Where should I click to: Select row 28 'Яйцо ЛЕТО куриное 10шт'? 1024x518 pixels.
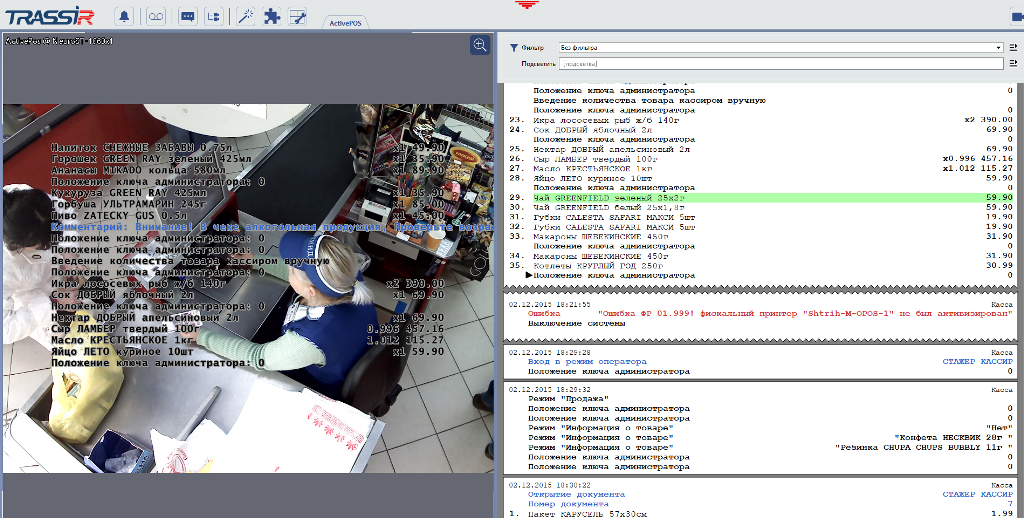pyautogui.click(x=761, y=178)
